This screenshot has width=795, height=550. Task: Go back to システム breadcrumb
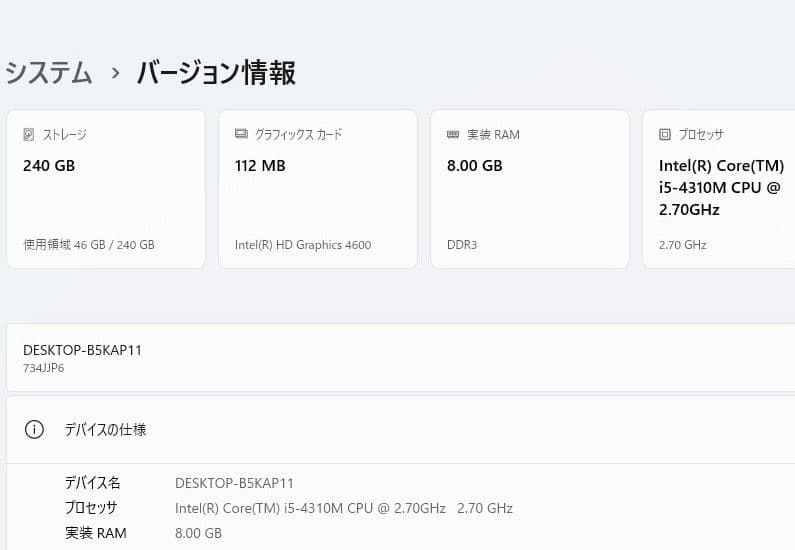(x=49, y=72)
